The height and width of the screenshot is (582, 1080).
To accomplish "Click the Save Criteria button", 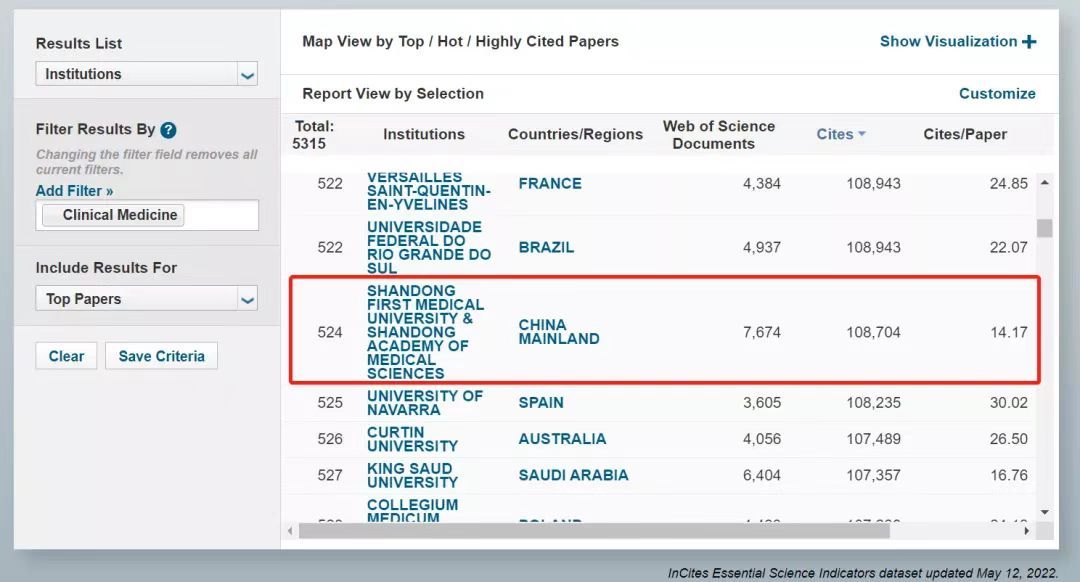I will (x=161, y=356).
